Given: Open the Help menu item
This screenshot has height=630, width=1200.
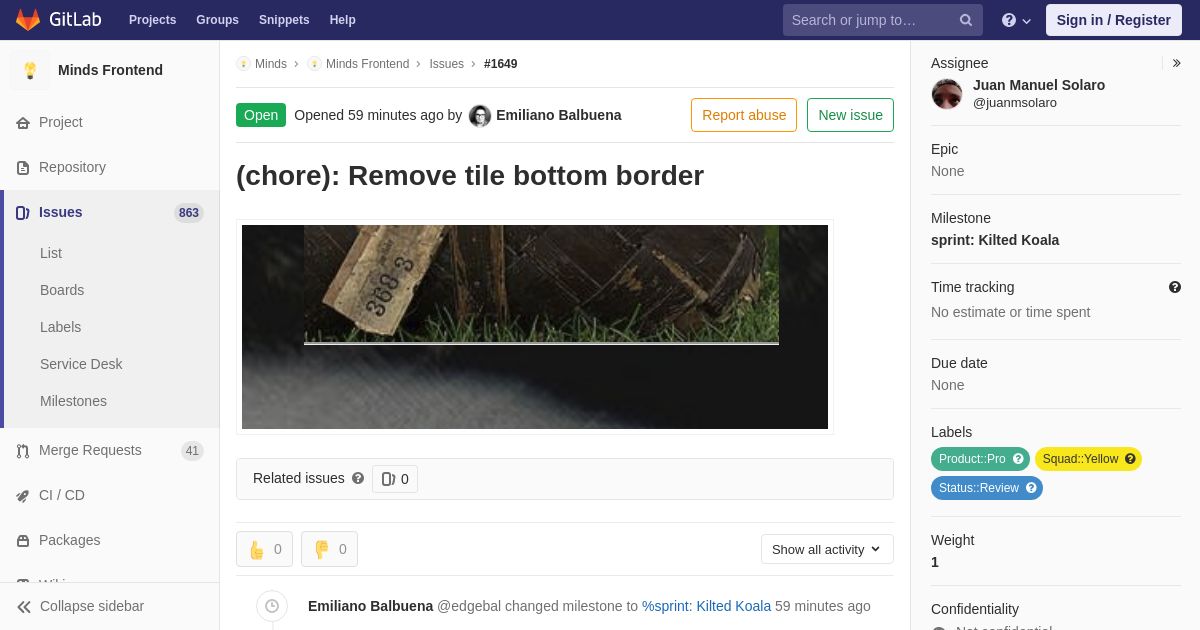Looking at the screenshot, I should [343, 20].
